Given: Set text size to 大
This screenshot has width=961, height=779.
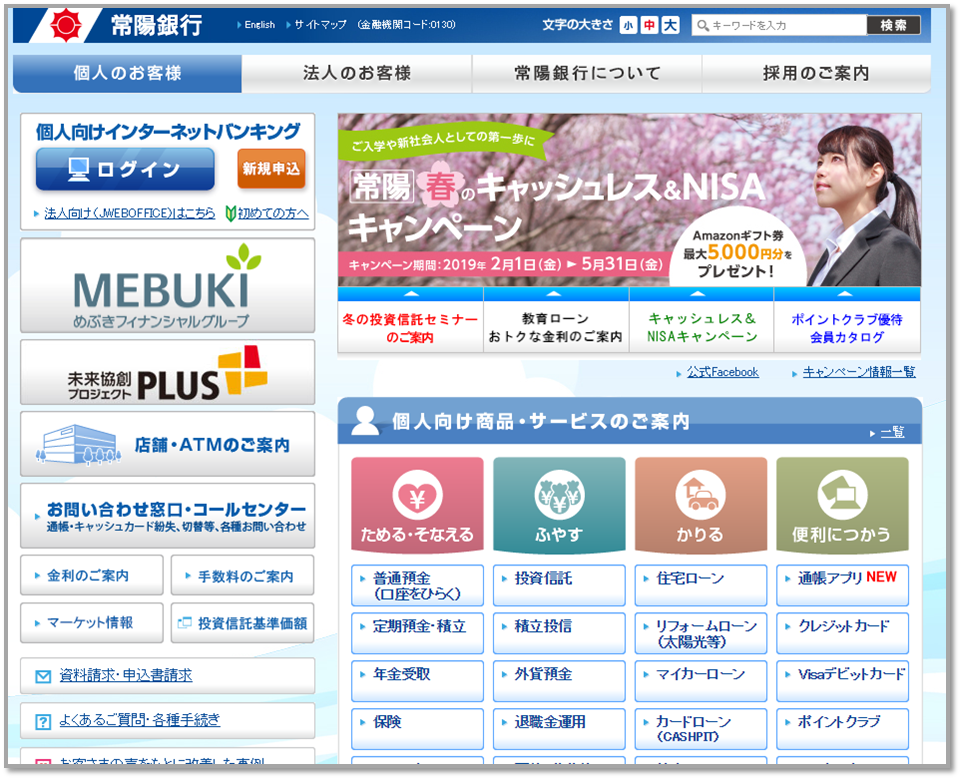Looking at the screenshot, I should [x=670, y=25].
